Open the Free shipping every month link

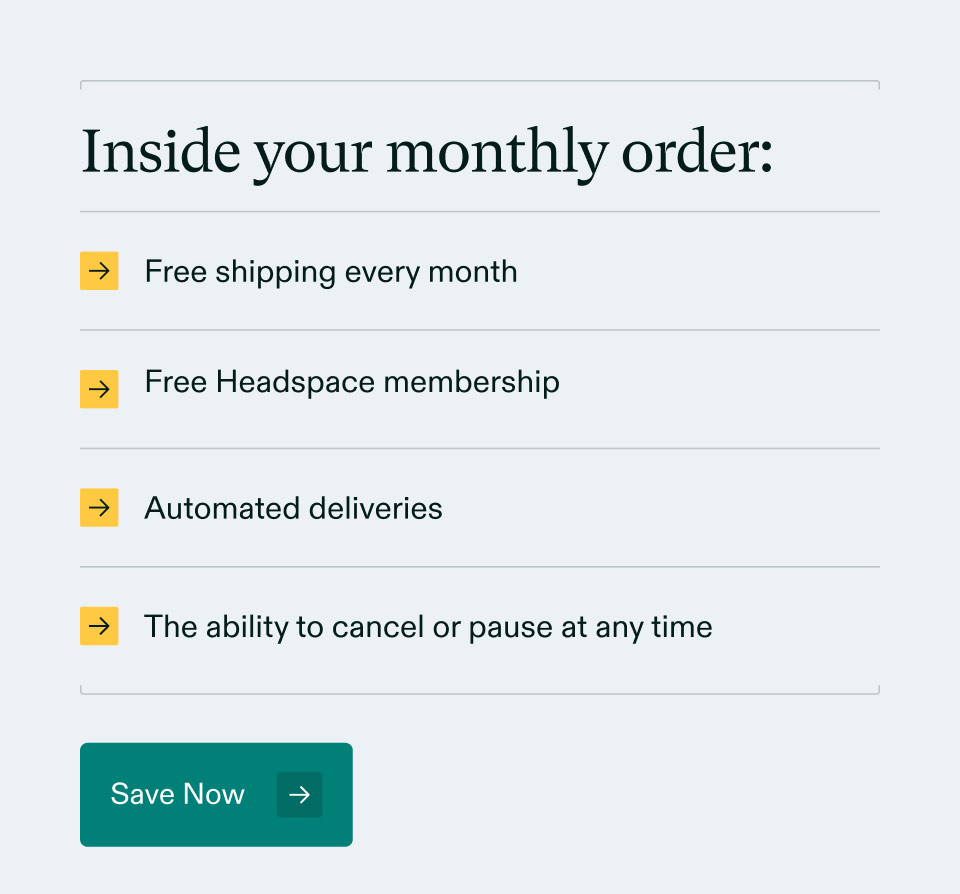tap(331, 271)
